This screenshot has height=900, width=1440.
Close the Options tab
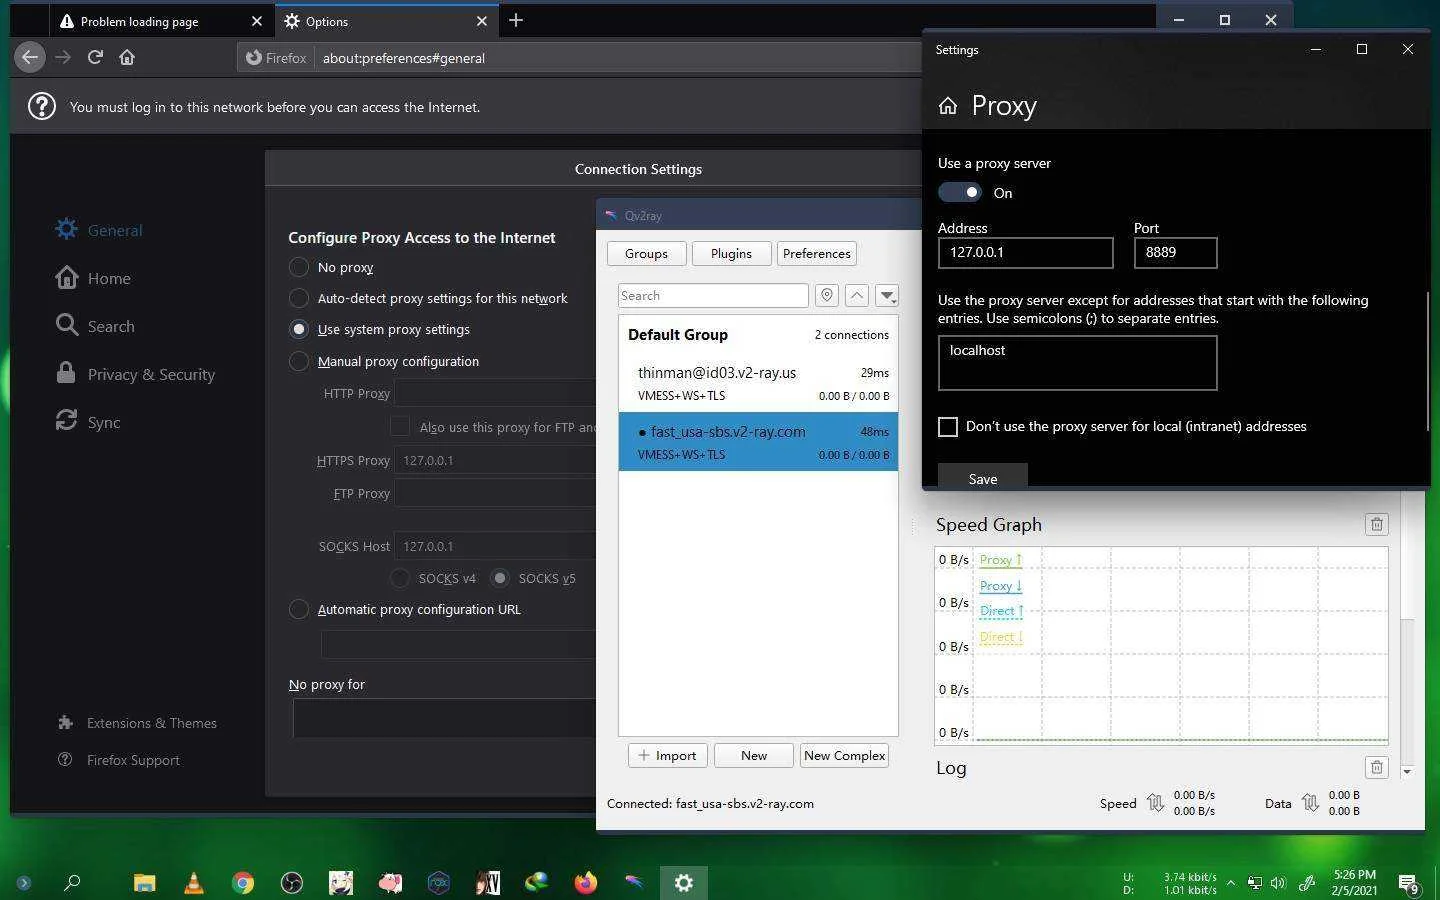tap(482, 21)
